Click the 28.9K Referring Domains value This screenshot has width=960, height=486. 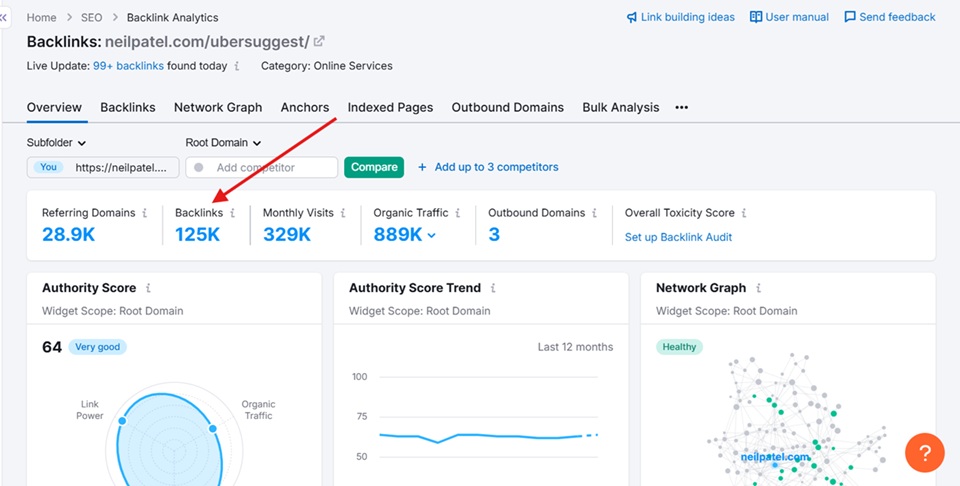click(x=69, y=234)
